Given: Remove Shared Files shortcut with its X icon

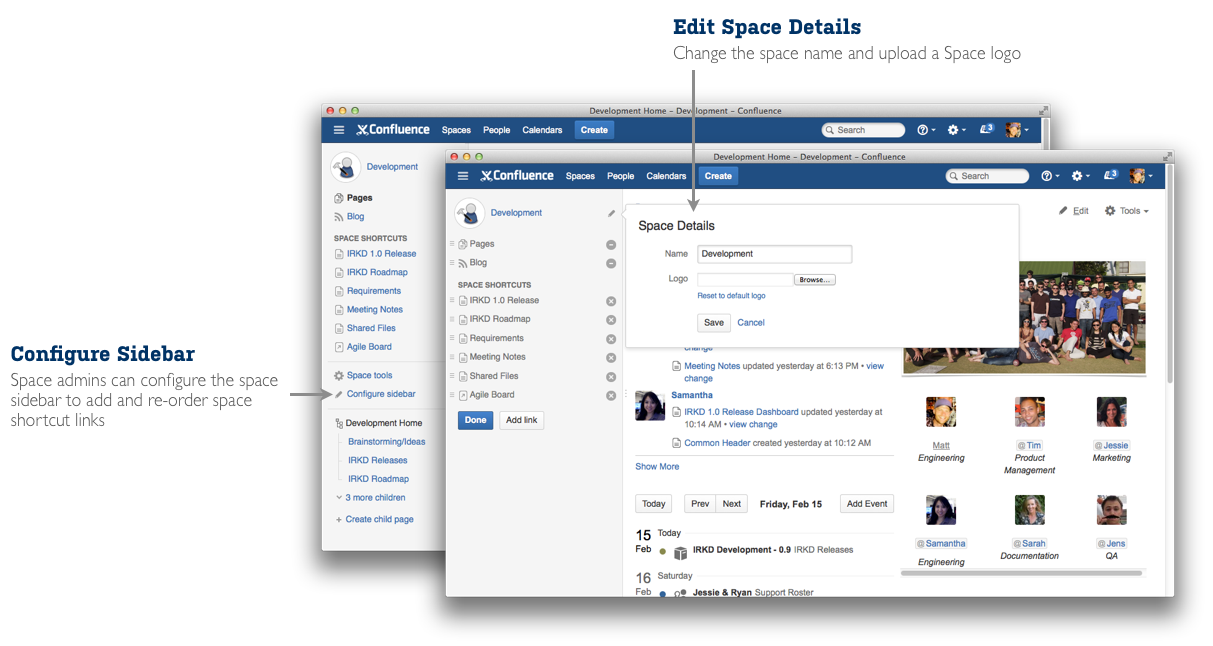Looking at the screenshot, I should tap(611, 377).
